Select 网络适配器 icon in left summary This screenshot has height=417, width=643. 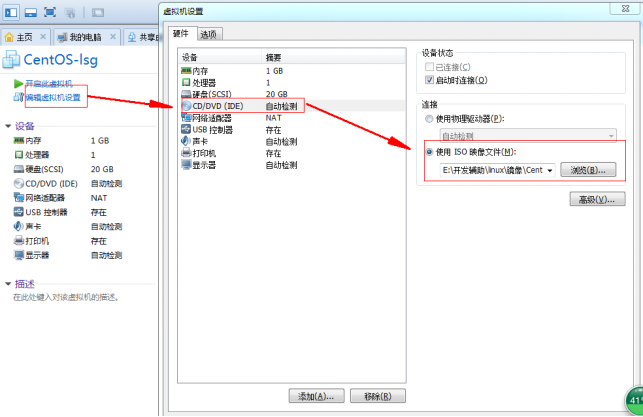tap(18, 198)
